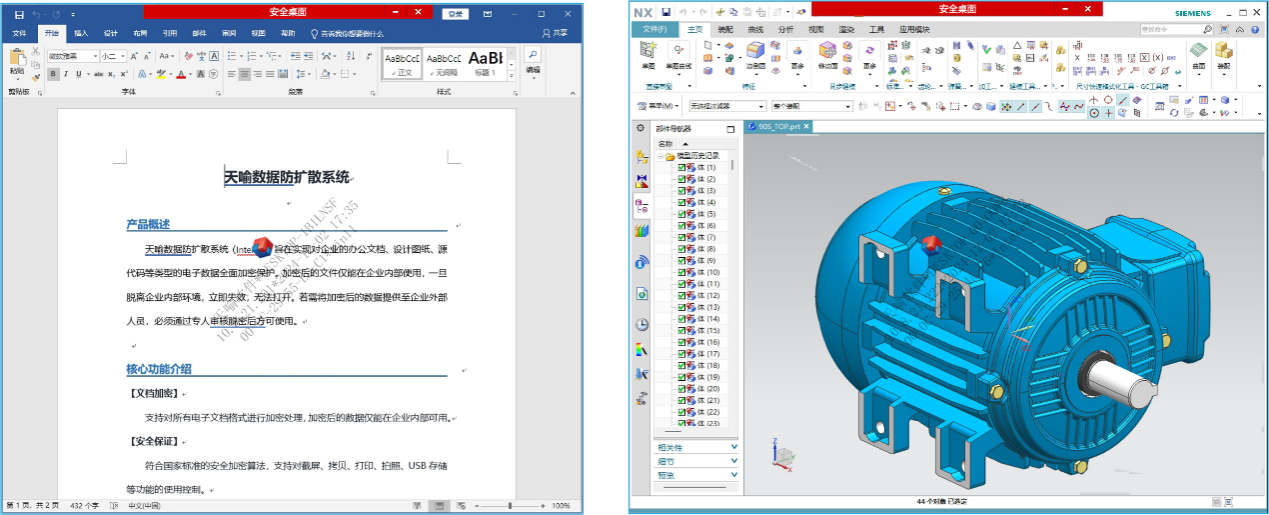Switch to the 插入 ribbon tab
Screen dimensions: 1269x515
(81, 33)
